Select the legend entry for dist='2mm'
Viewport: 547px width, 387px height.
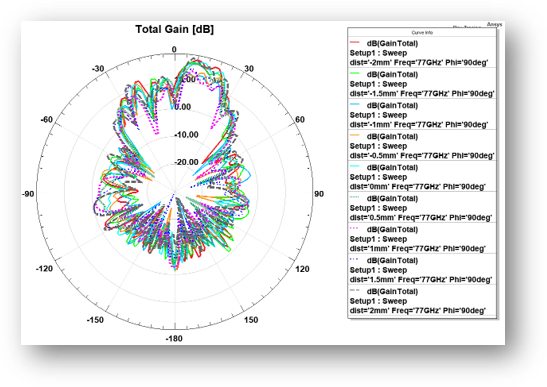coord(422,301)
